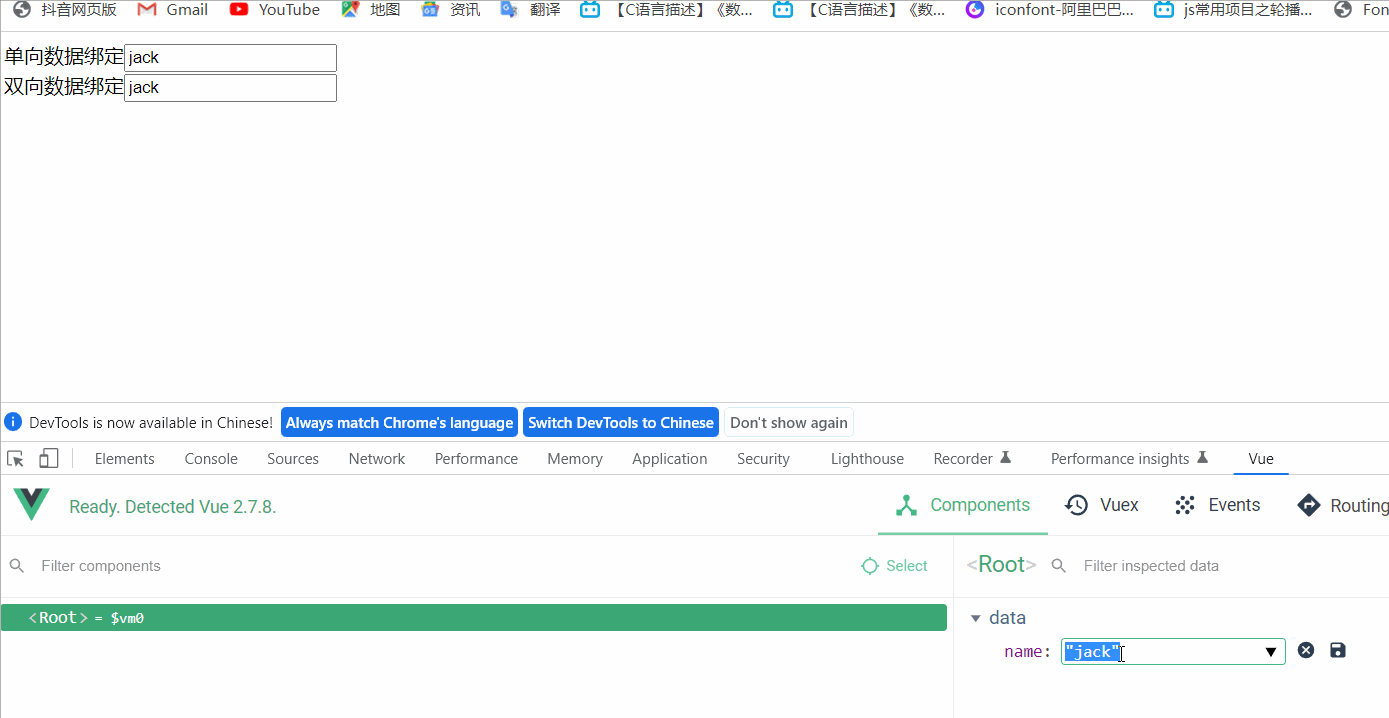Viewport: 1389px width, 718px height.
Task: Click Always match Chrome's language button
Action: pos(399,422)
